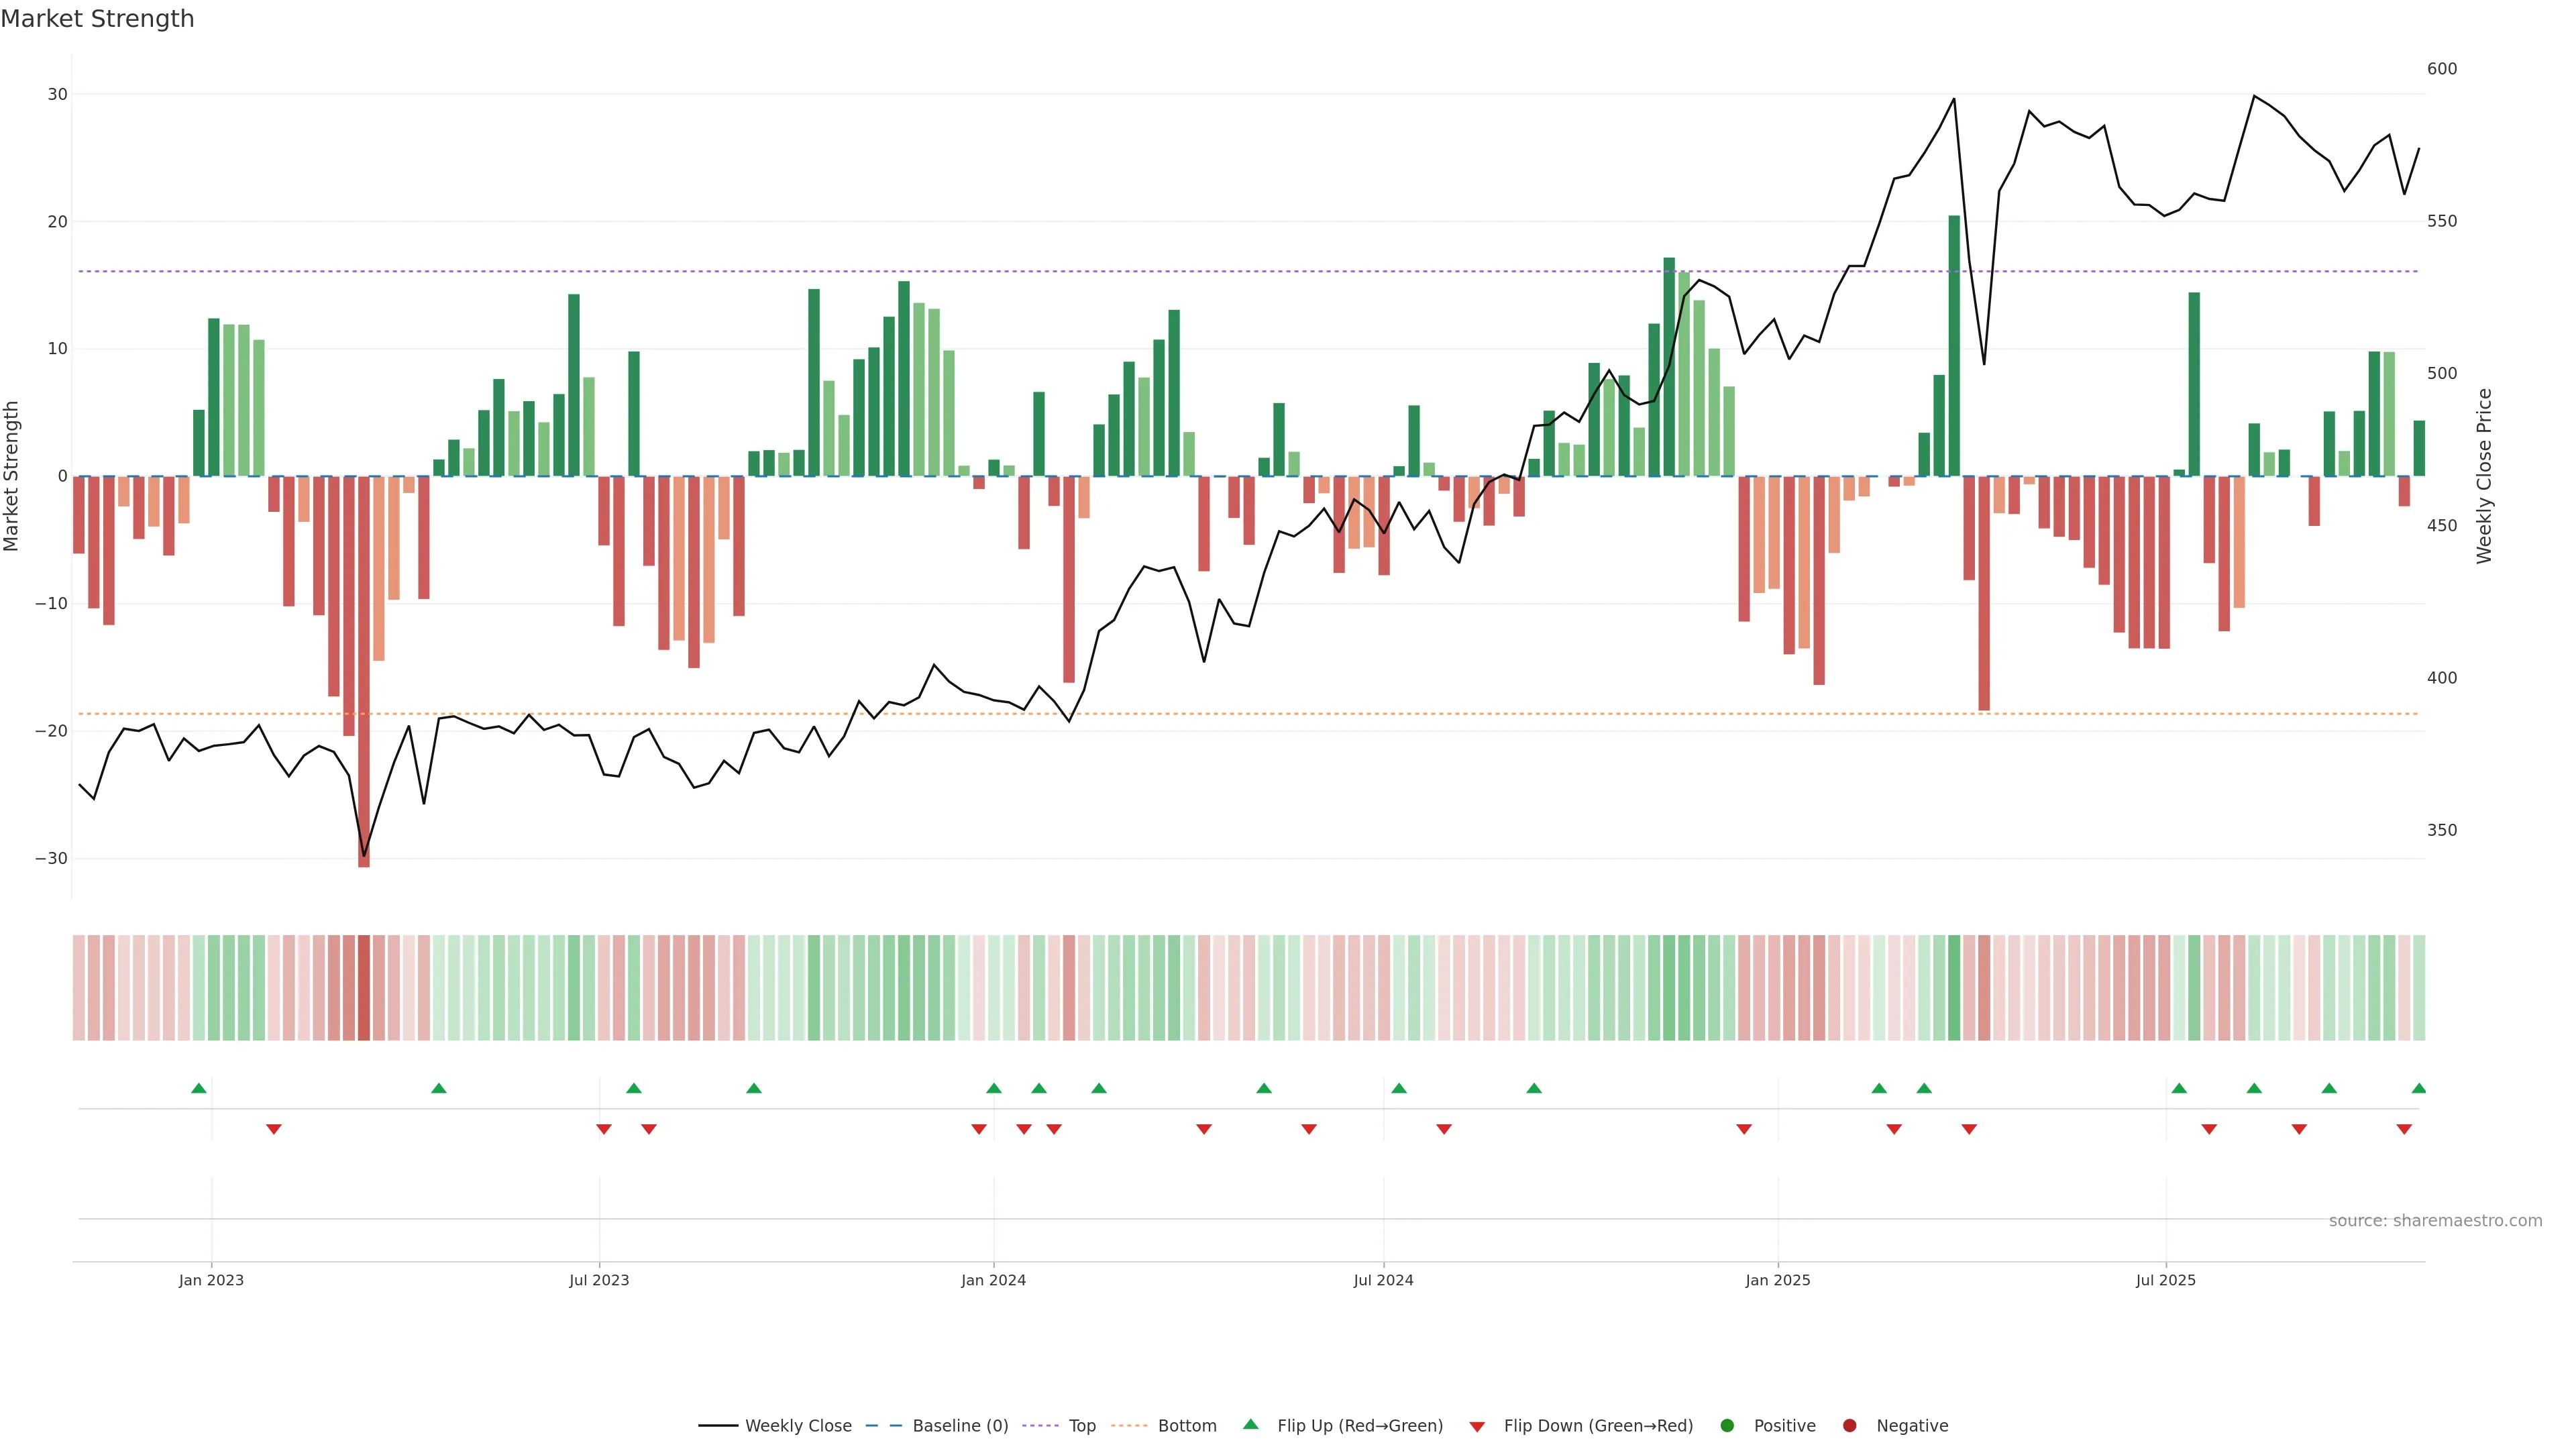Click the Jan 2023 x-axis label

[x=211, y=1280]
